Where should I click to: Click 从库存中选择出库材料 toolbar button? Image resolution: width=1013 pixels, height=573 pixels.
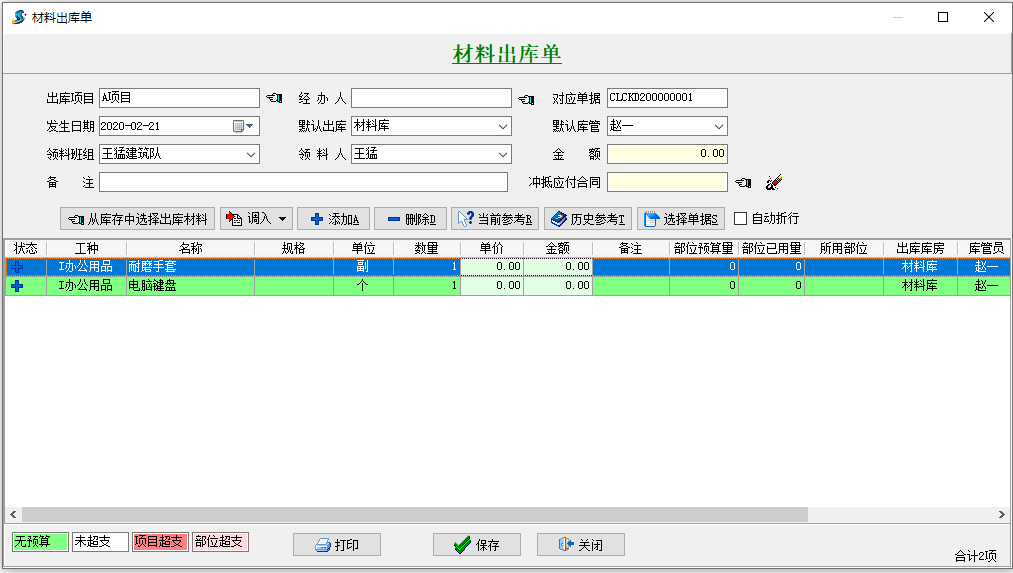tap(138, 219)
